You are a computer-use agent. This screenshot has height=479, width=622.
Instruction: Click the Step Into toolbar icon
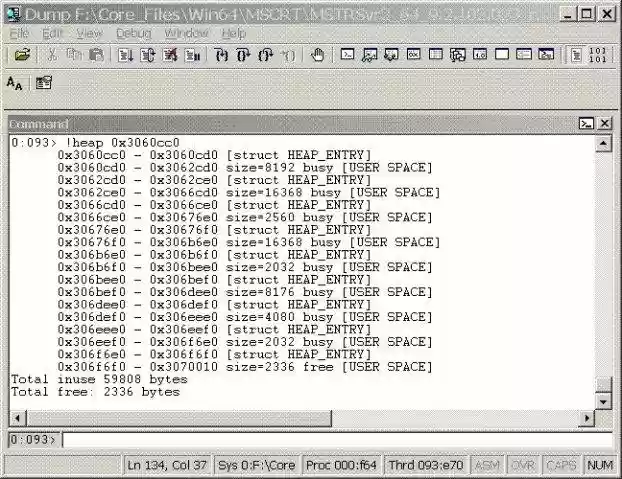(x=221, y=55)
